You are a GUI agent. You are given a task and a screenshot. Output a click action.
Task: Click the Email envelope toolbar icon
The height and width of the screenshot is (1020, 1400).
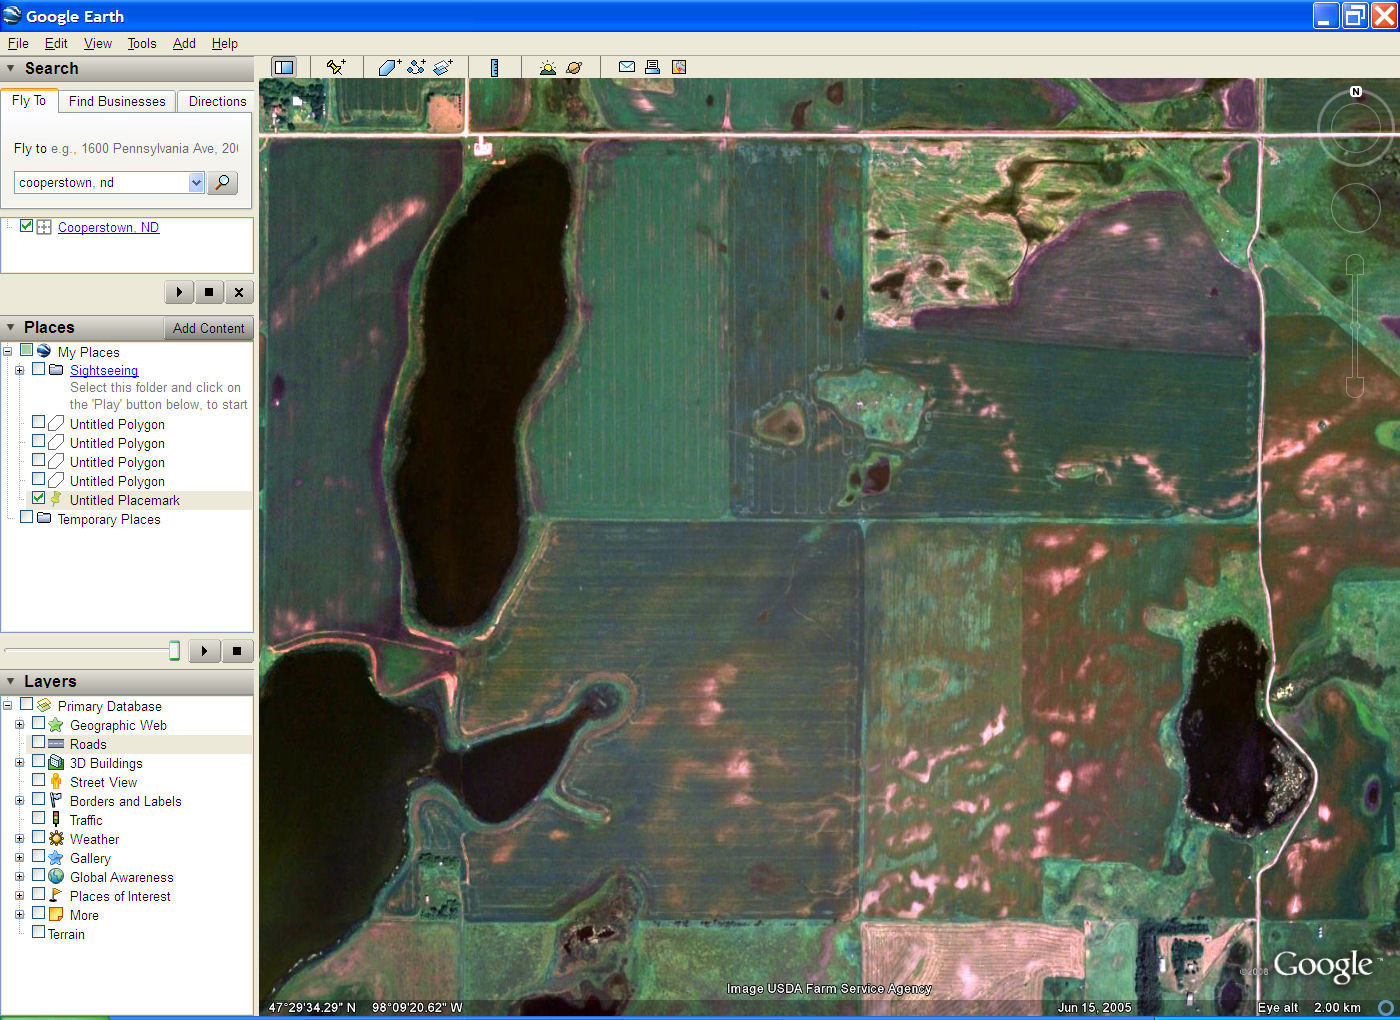(627, 67)
